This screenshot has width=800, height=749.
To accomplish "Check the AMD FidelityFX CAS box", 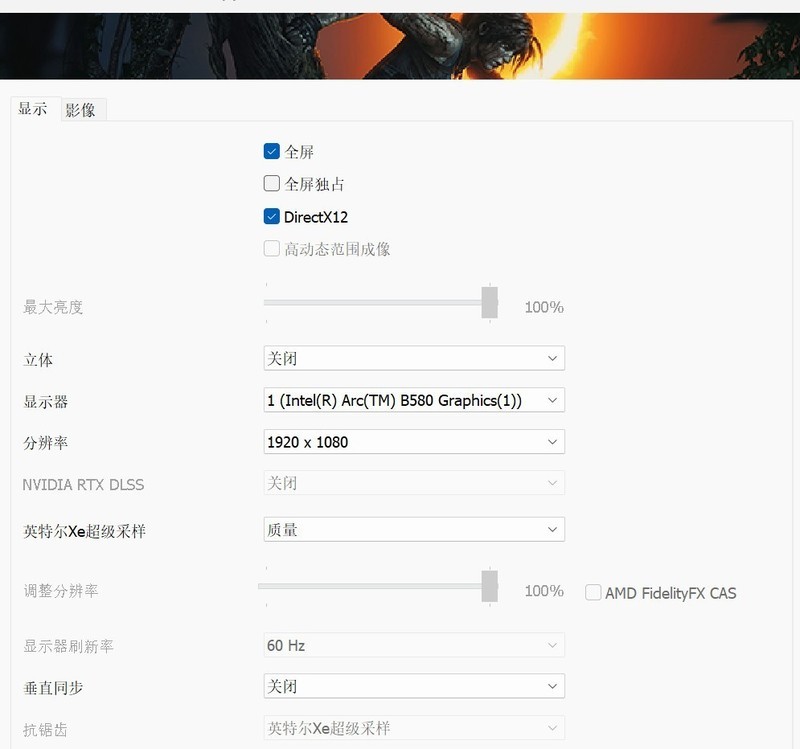I will 592,593.
